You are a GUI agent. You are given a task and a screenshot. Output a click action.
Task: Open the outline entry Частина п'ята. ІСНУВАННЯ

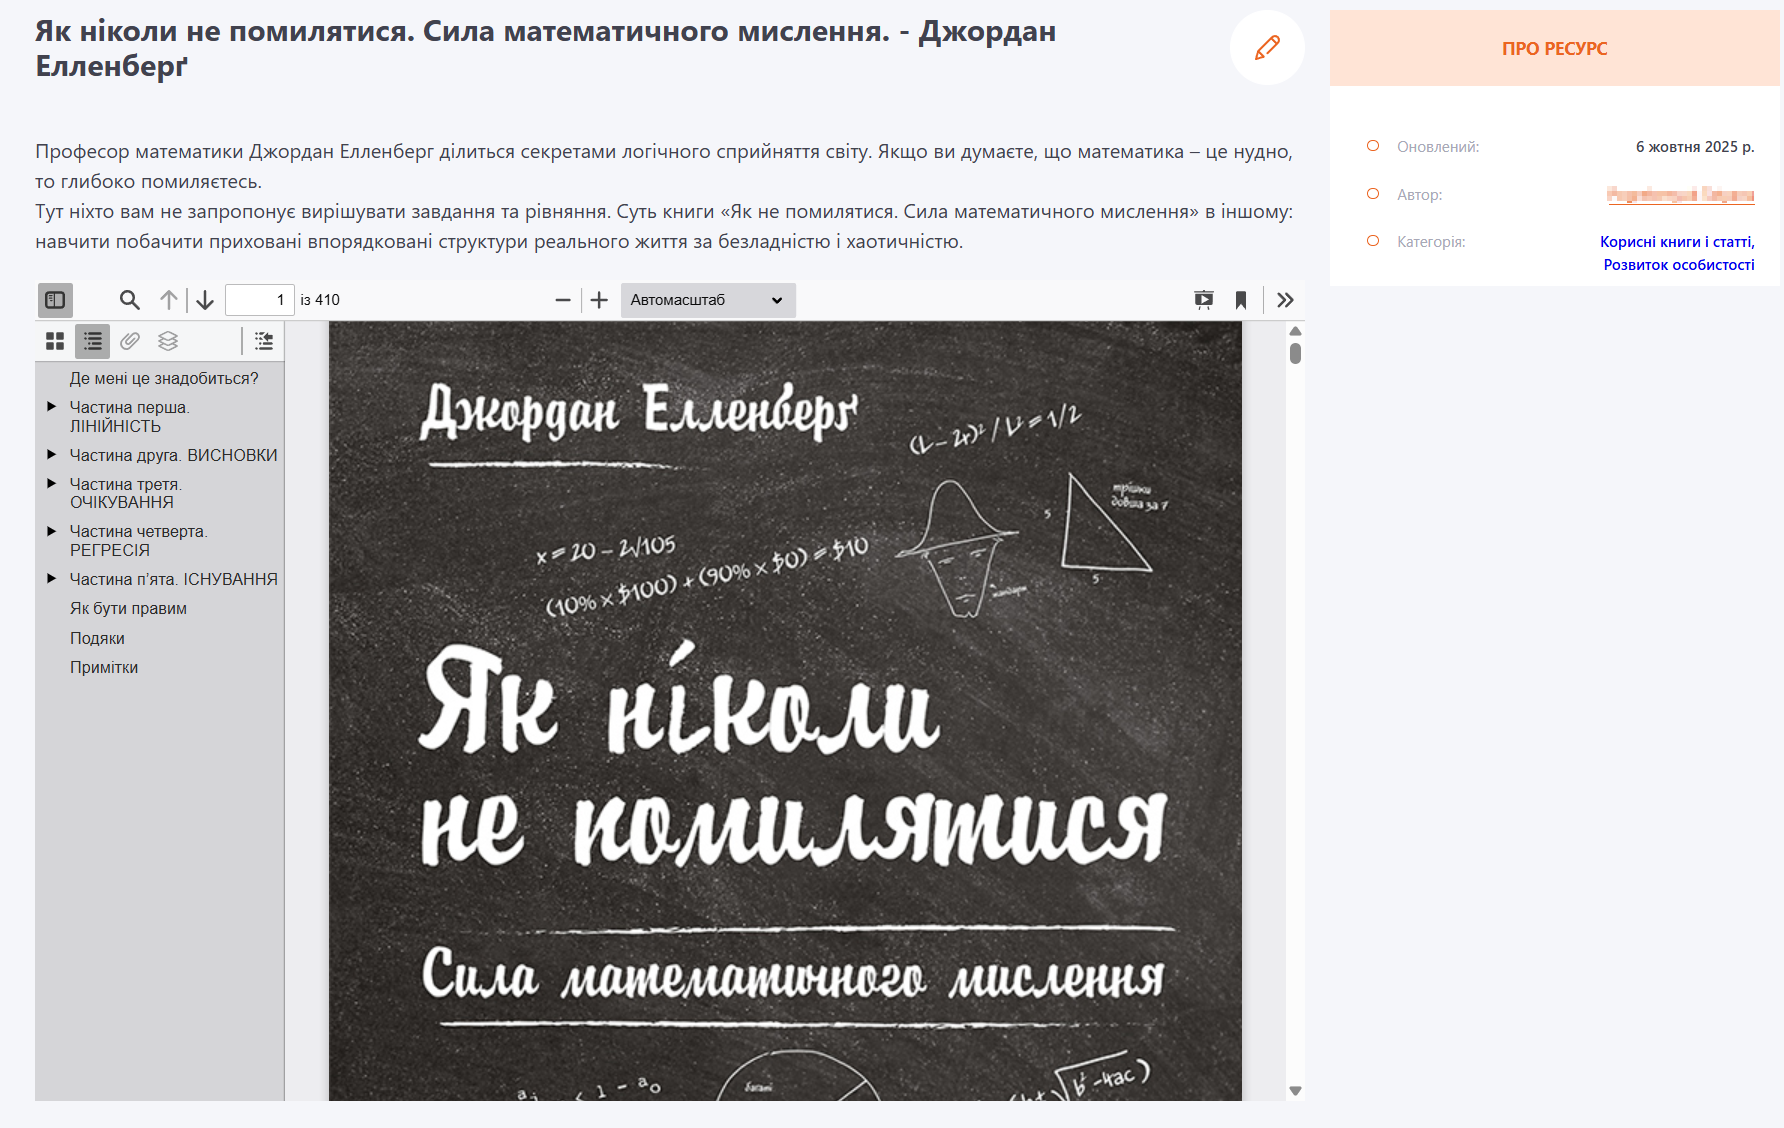174,579
